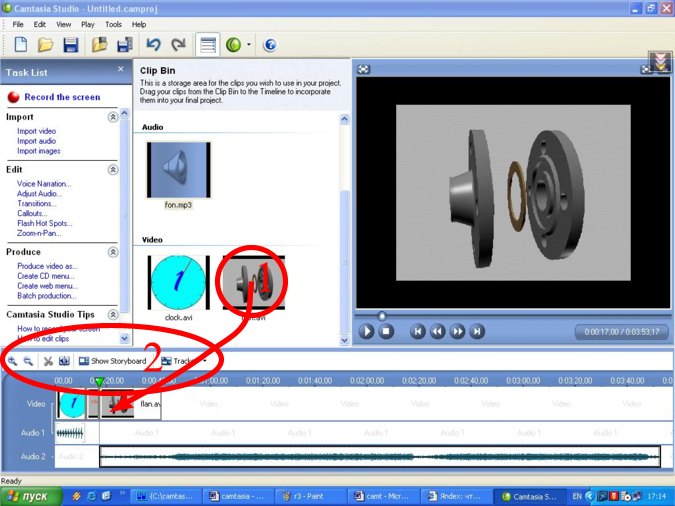Open the Tracks dropdown menu
The width and height of the screenshot is (675, 506).
185,361
